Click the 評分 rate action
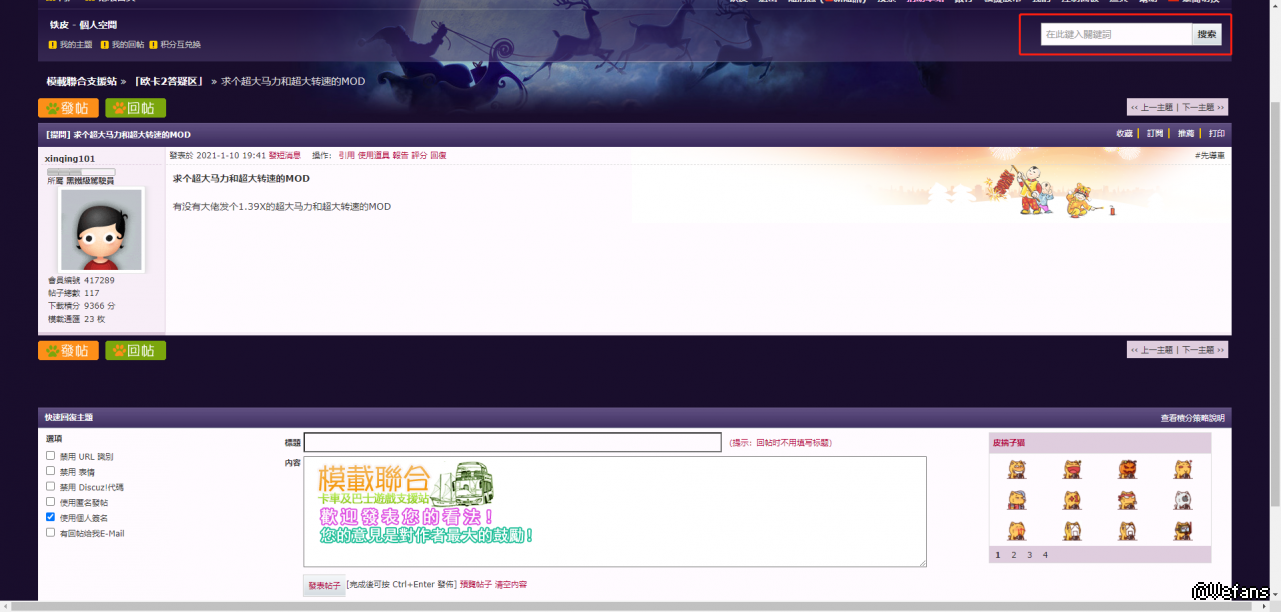This screenshot has height=612, width=1281. (x=419, y=156)
